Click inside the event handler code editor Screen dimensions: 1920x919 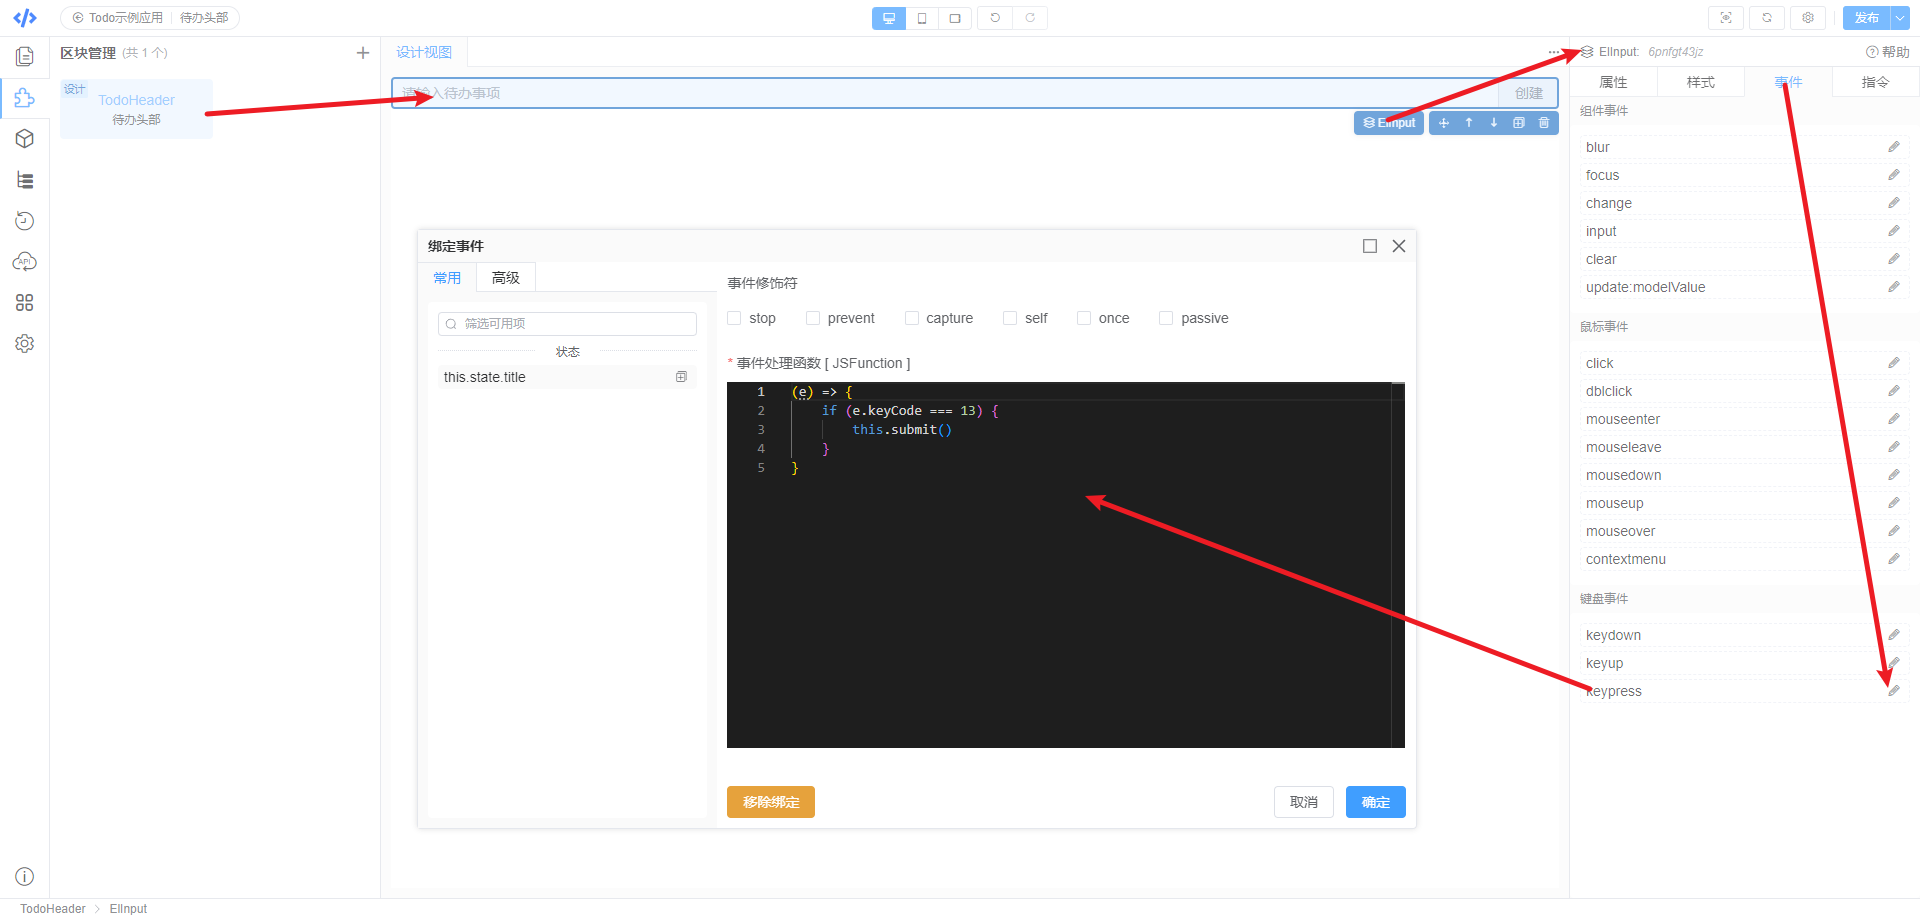point(1066,565)
